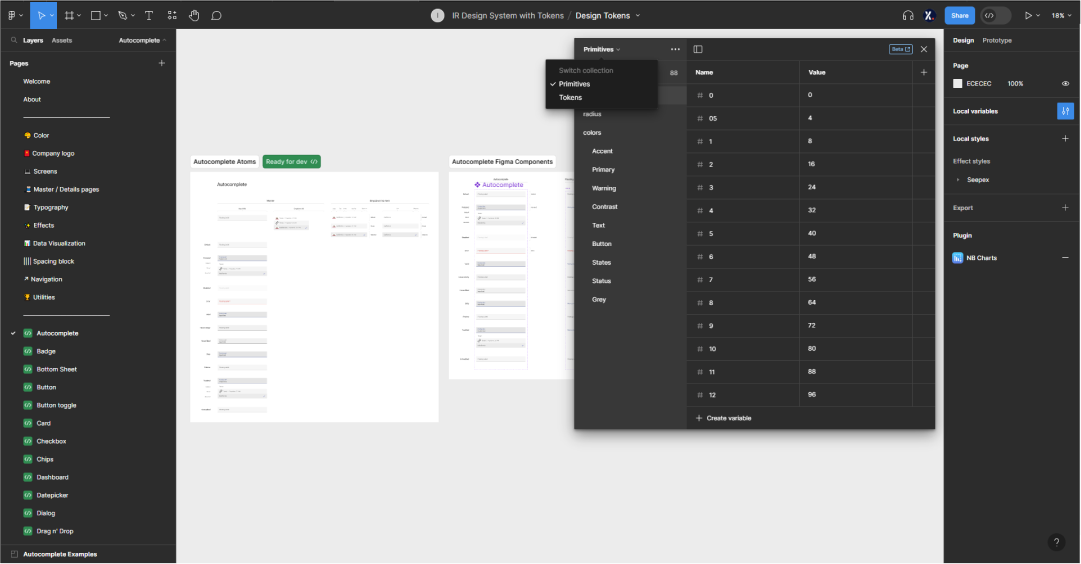Select the Comment tool
1081x564 pixels.
click(x=216, y=16)
